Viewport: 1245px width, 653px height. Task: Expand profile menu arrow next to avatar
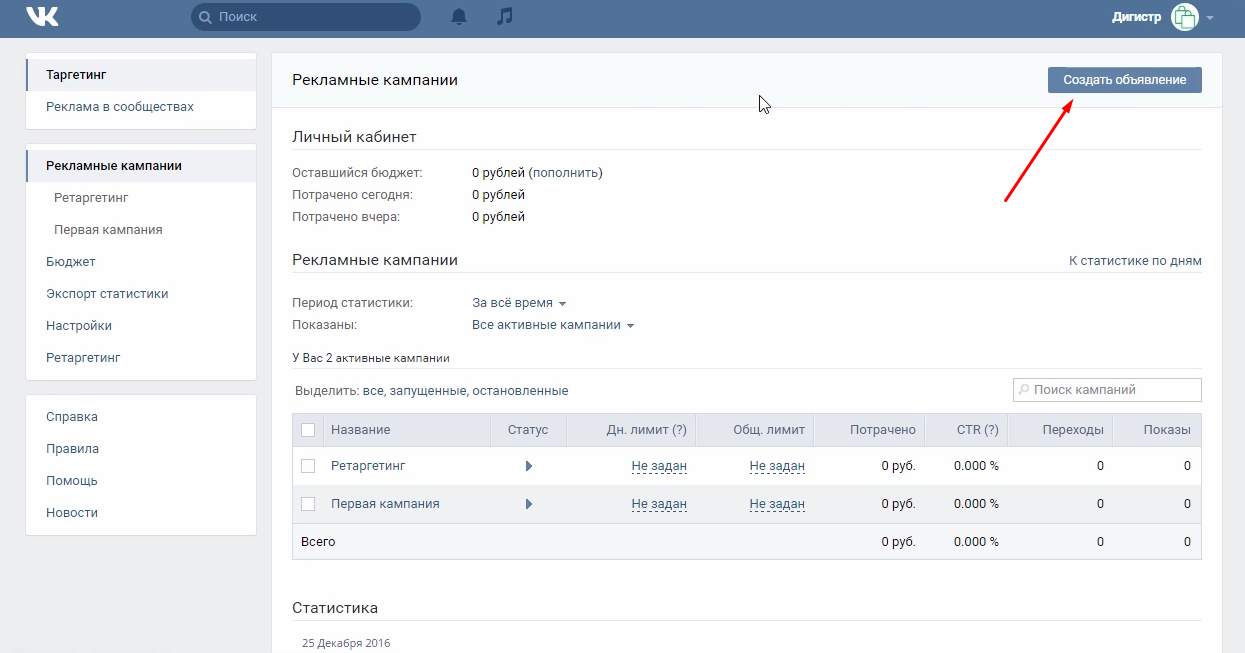tap(1210, 18)
